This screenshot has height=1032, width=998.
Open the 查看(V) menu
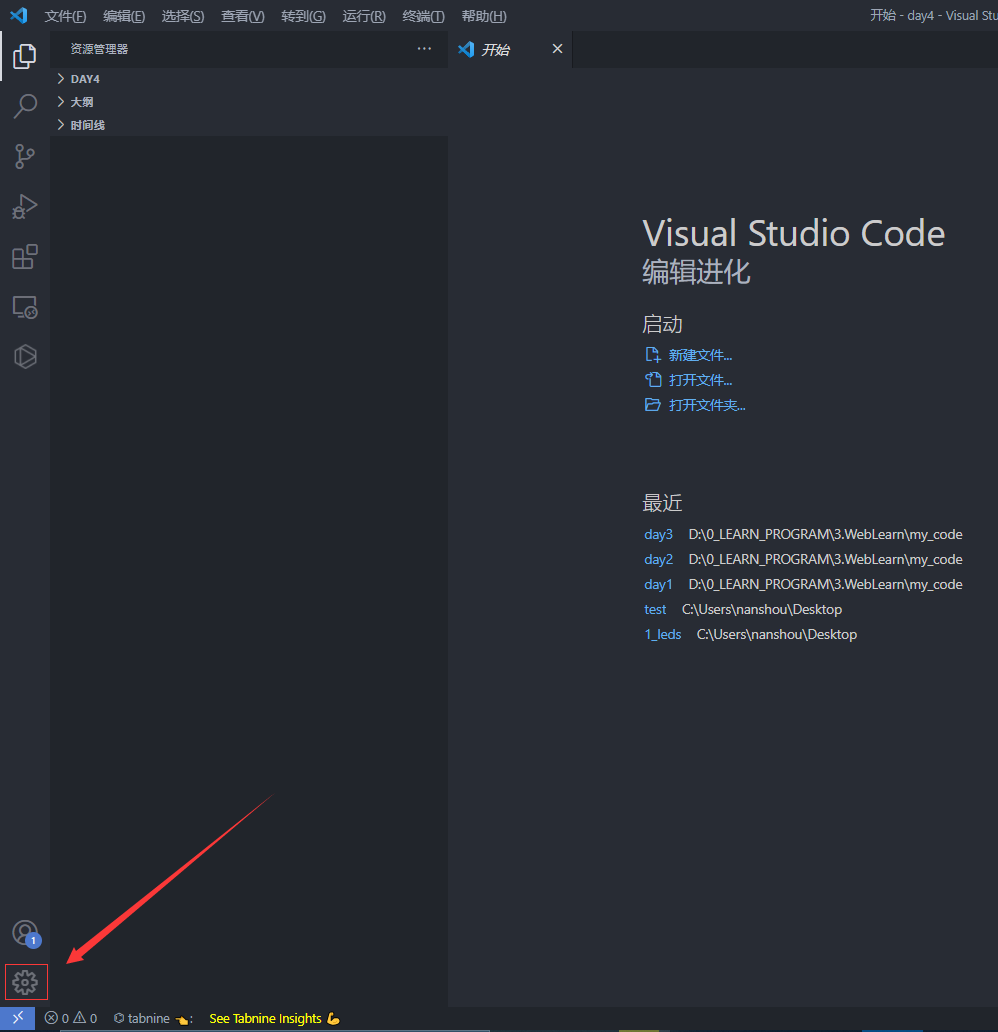tap(243, 16)
